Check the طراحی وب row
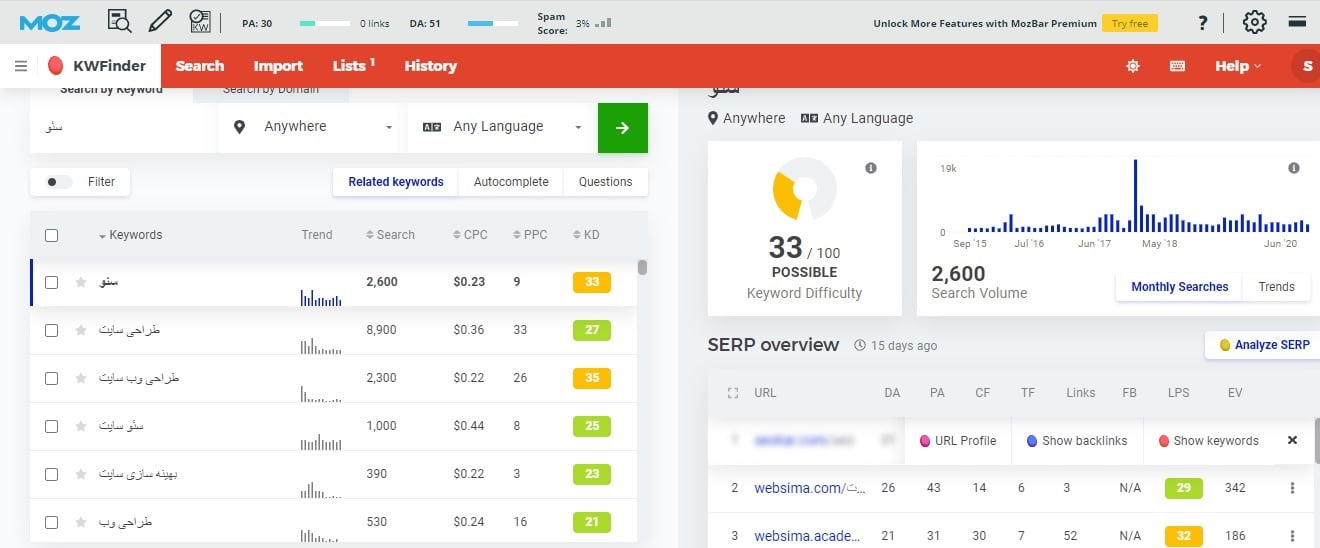This screenshot has width=1320, height=548. pyautogui.click(x=51, y=522)
